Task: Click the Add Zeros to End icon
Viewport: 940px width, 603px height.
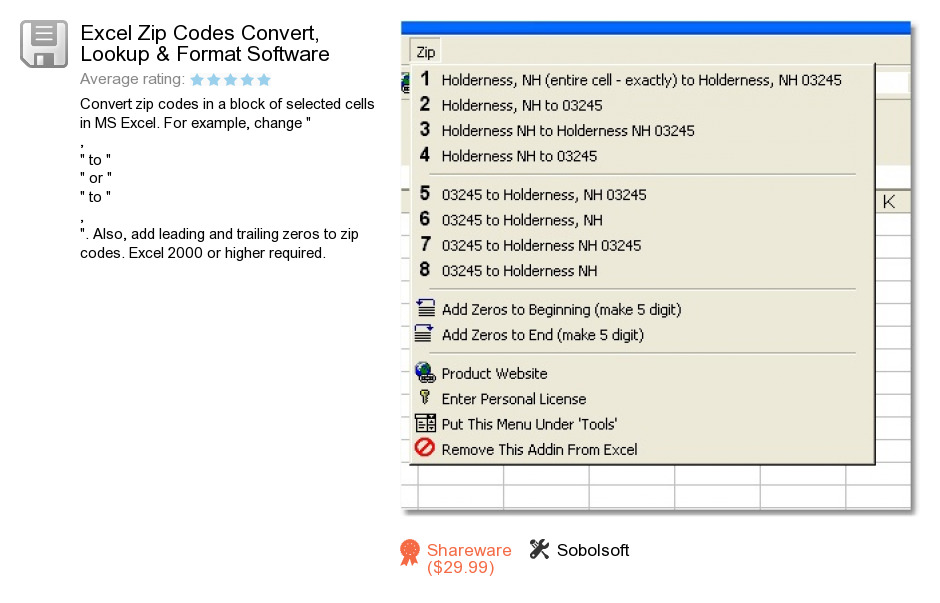Action: click(424, 334)
